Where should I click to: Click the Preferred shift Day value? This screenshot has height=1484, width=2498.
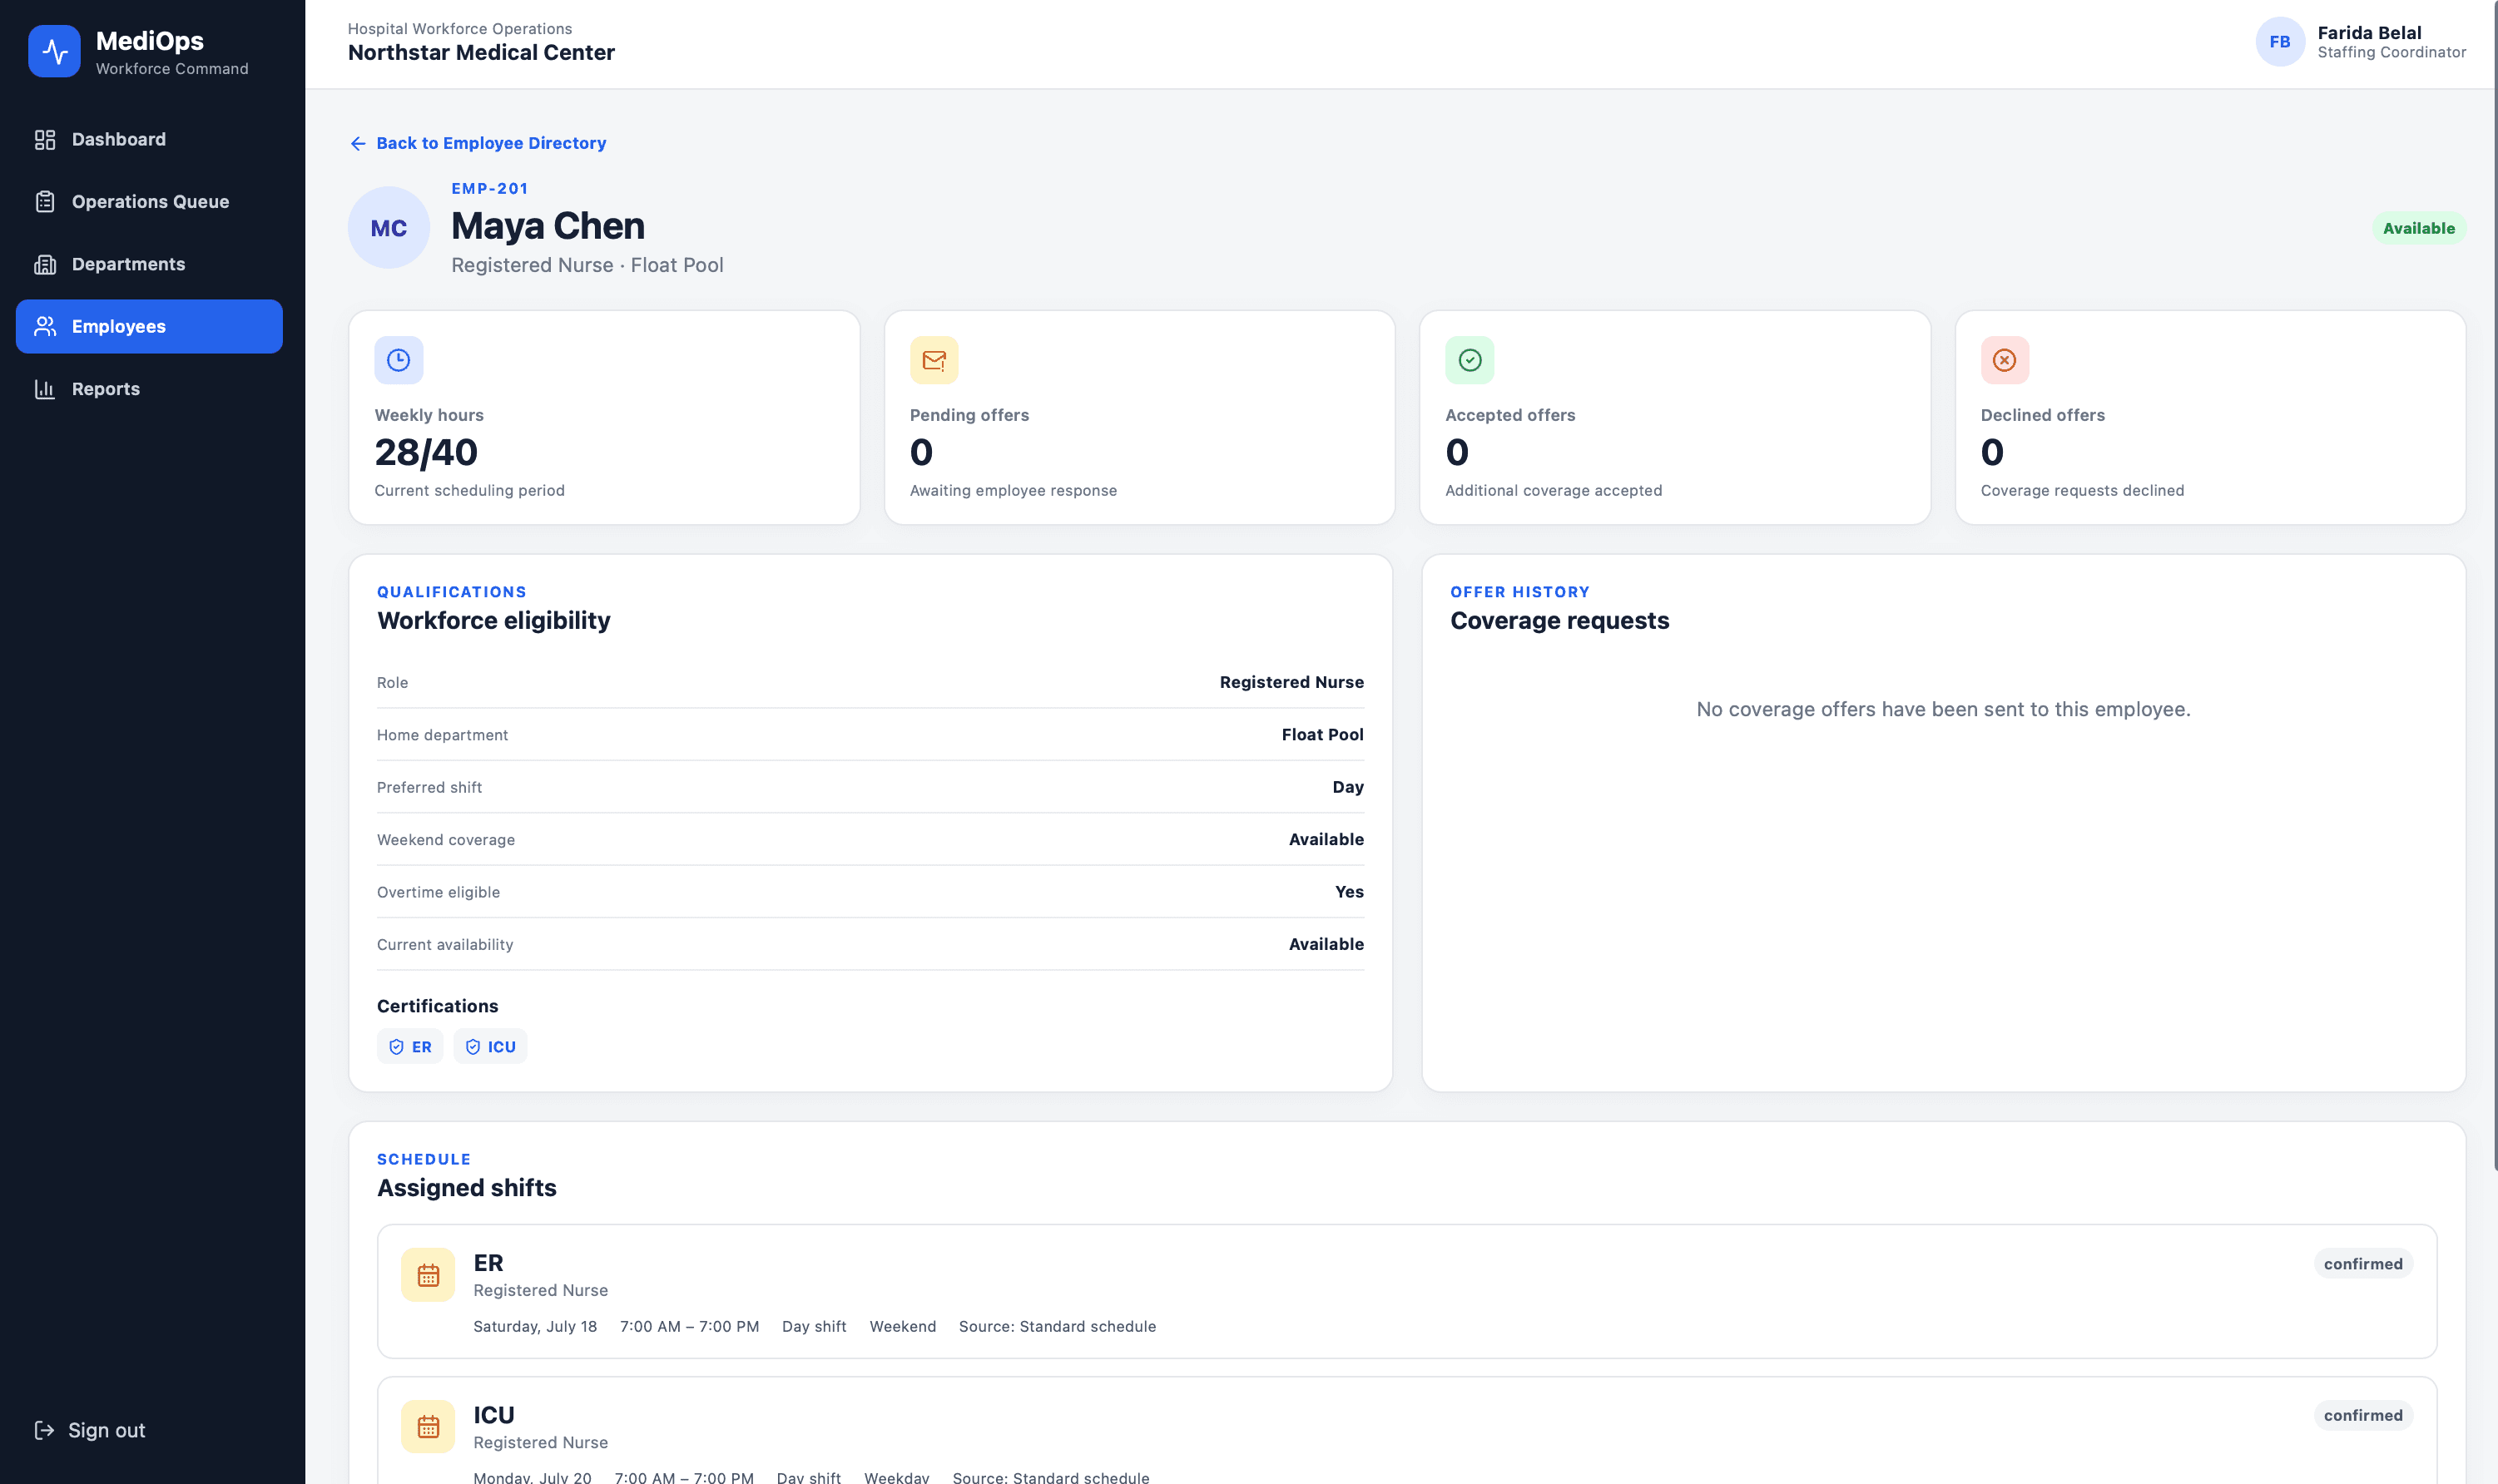pyautogui.click(x=1348, y=787)
